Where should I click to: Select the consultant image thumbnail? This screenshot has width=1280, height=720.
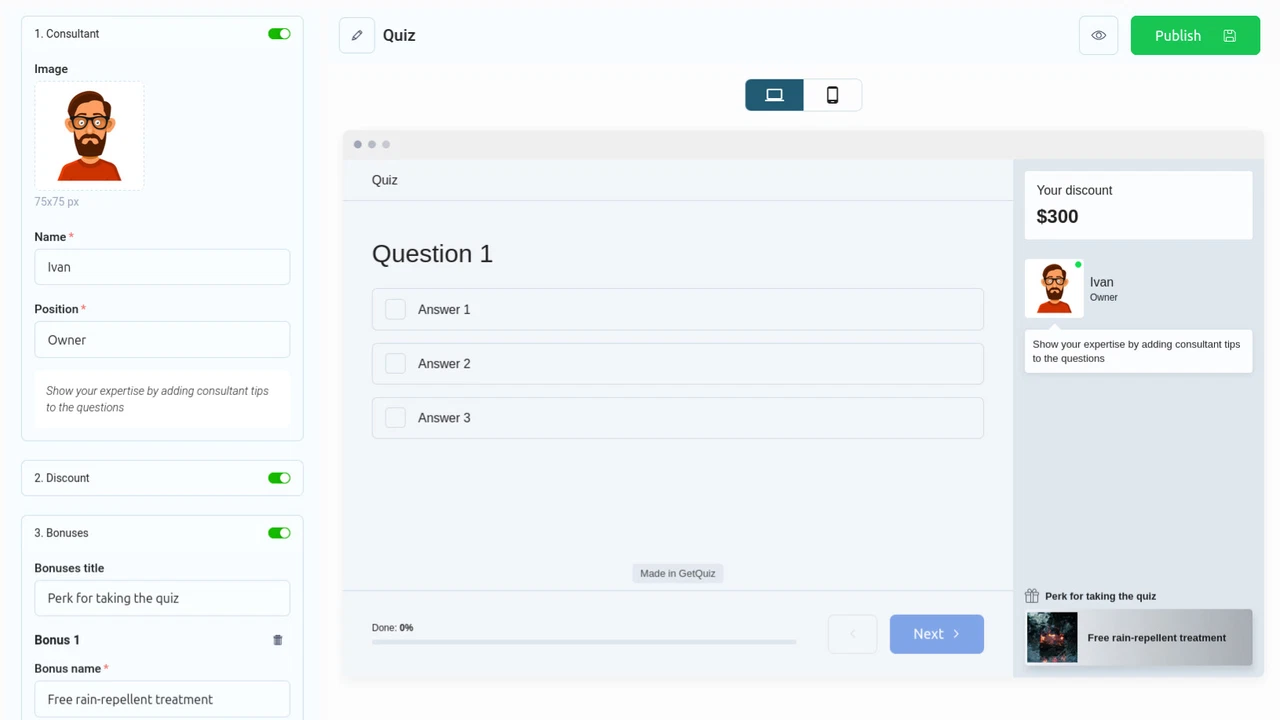coord(88,135)
